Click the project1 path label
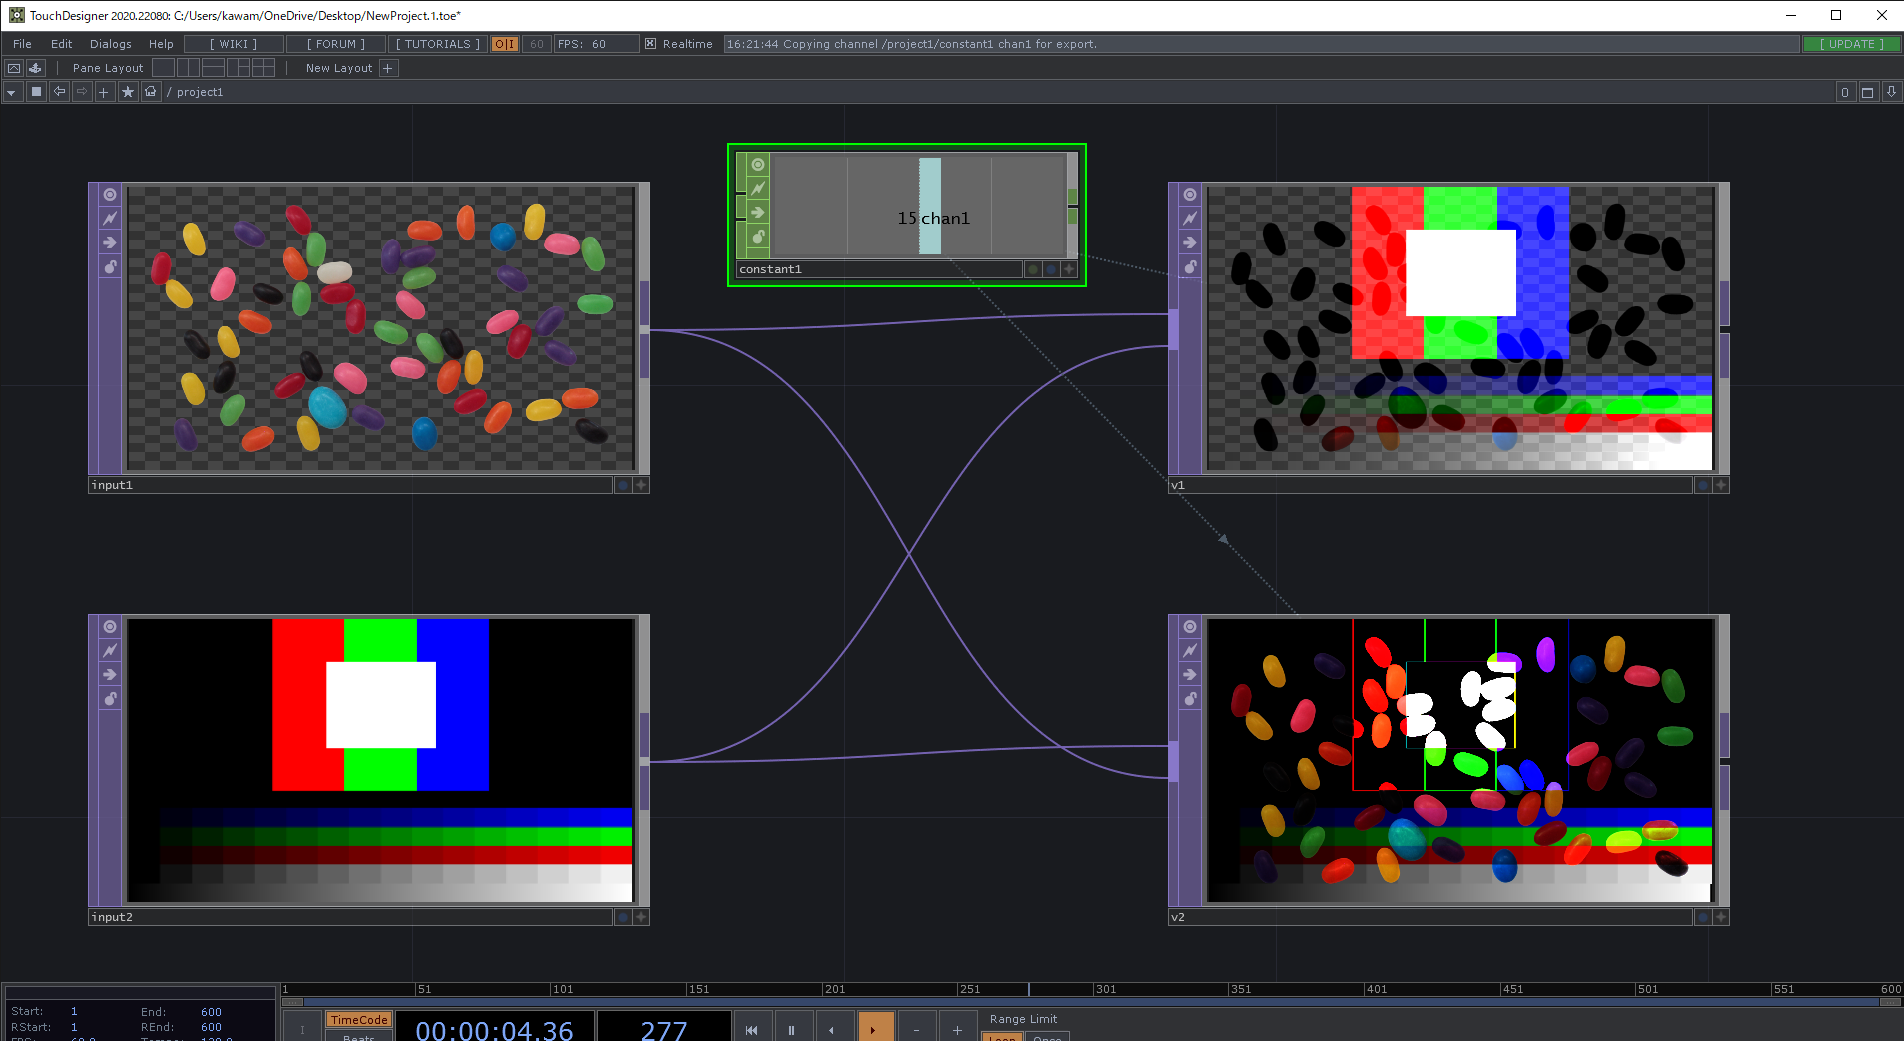The width and height of the screenshot is (1904, 1041). [200, 92]
